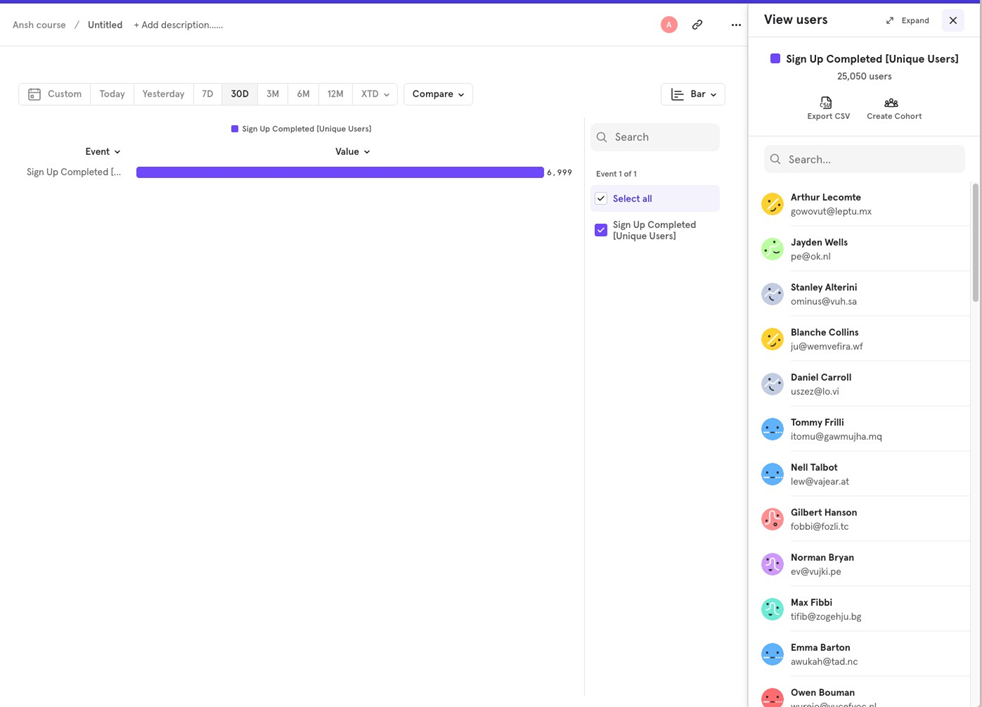Screen dimensions: 982x707
Task: Click the Search field in the users panel
Action: coord(863,159)
